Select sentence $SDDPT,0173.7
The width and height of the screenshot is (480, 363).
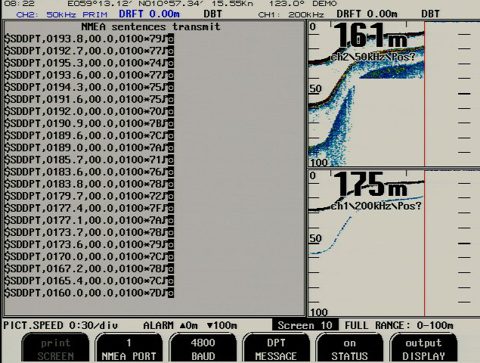(89, 232)
